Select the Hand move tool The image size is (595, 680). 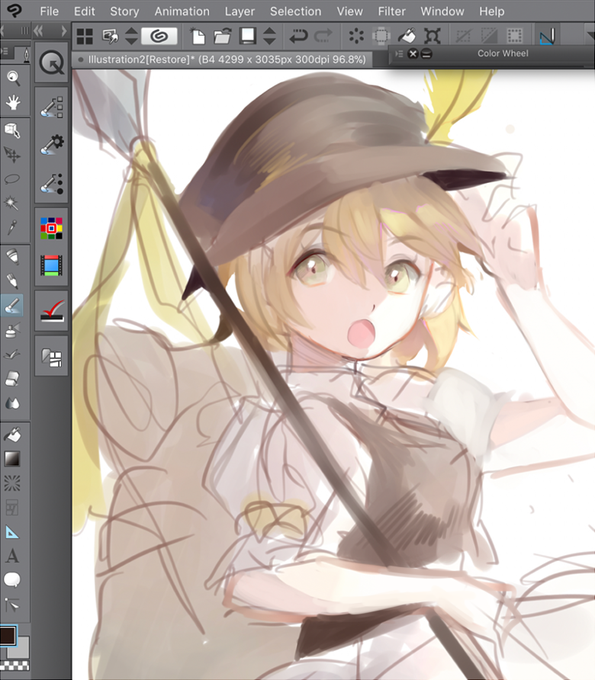click(13, 103)
